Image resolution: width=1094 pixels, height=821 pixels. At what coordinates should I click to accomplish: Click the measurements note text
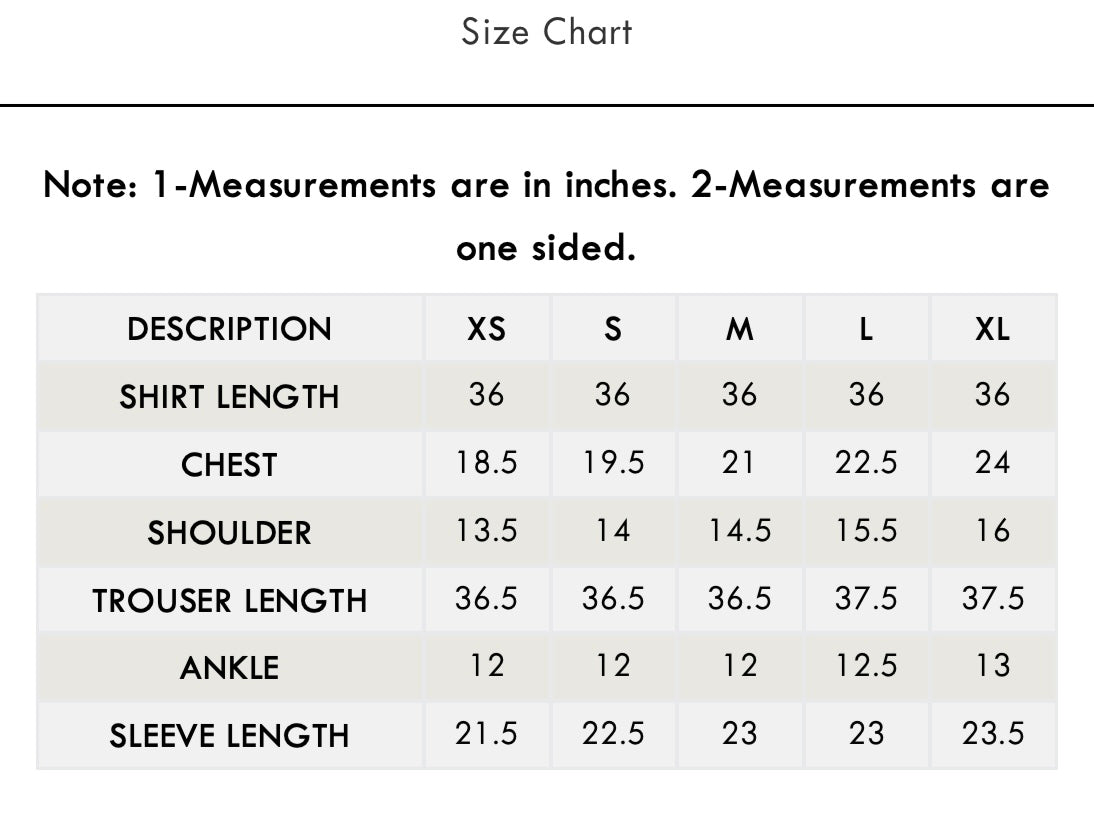(x=546, y=216)
